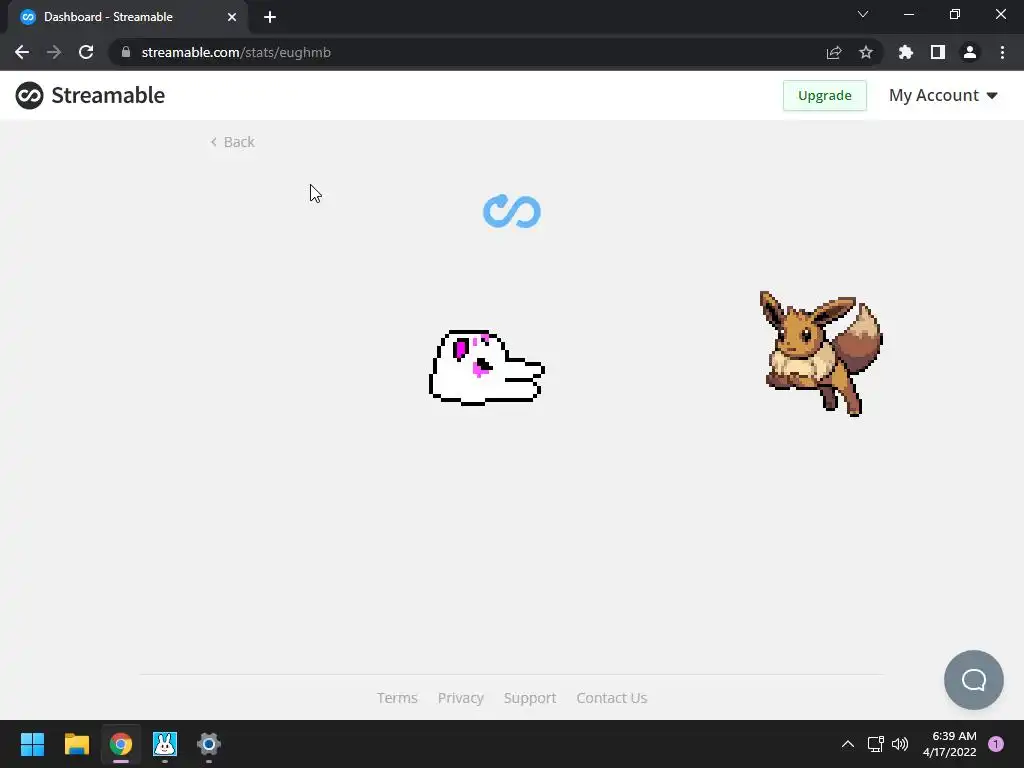Minimize the Chrome window
This screenshot has width=1024, height=768.
click(908, 14)
